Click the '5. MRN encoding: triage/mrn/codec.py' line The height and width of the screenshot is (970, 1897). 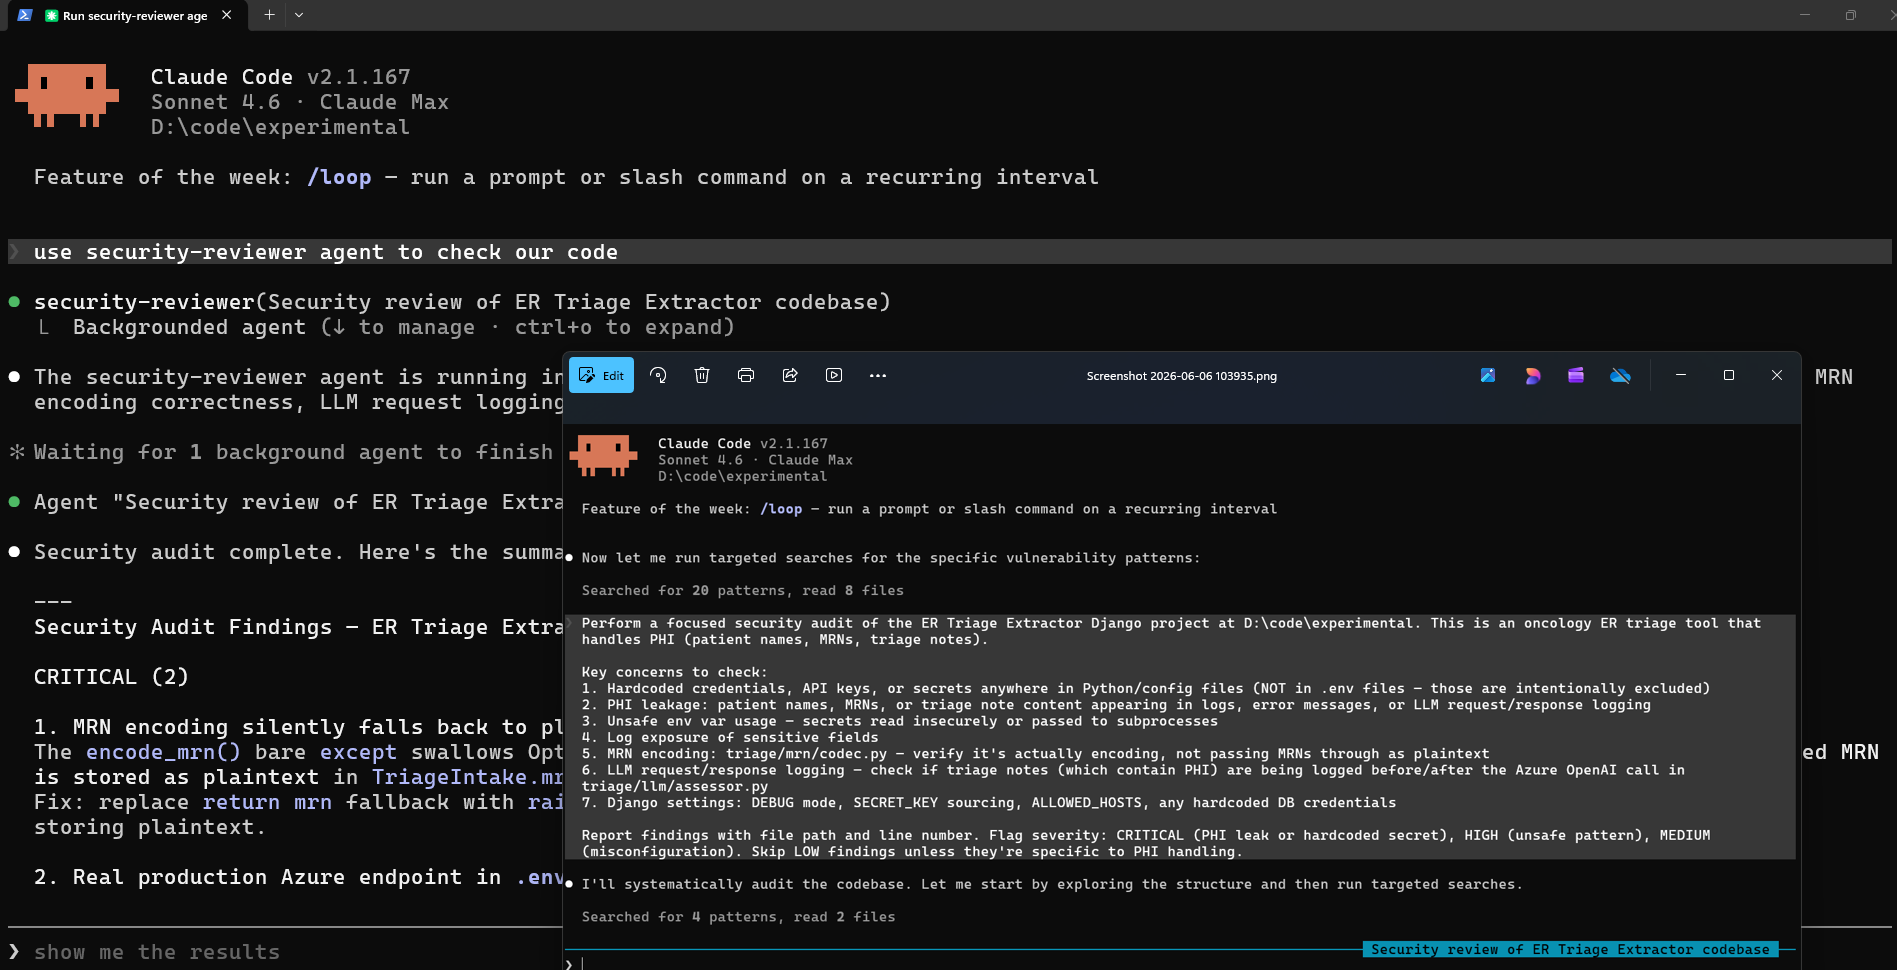1035,753
